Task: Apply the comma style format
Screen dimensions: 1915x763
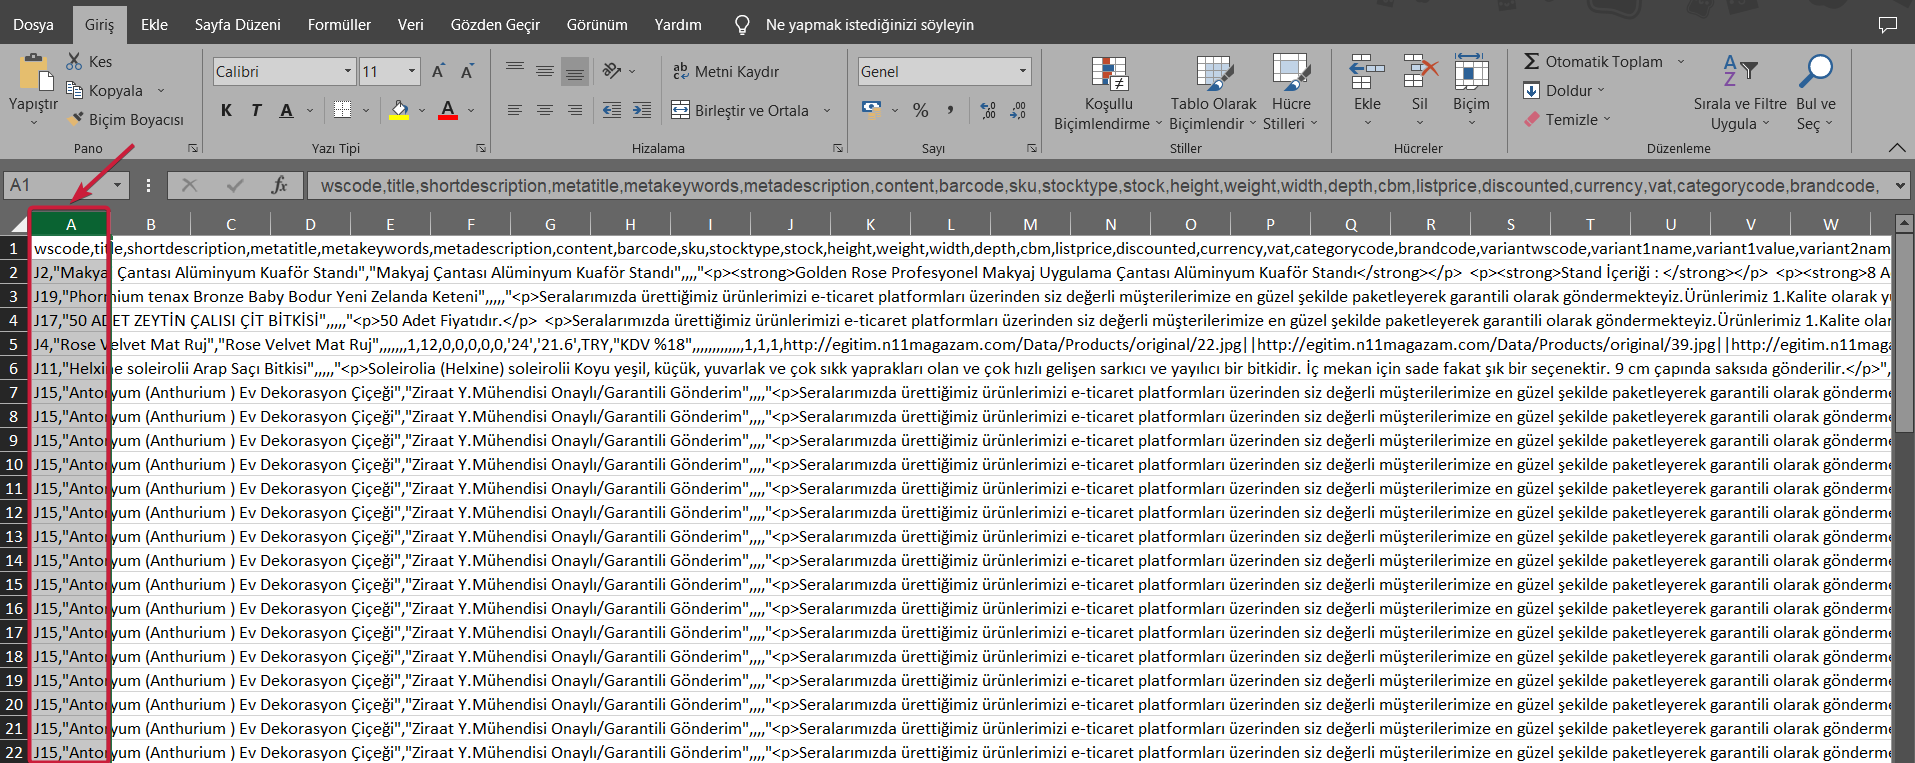Action: [x=950, y=110]
